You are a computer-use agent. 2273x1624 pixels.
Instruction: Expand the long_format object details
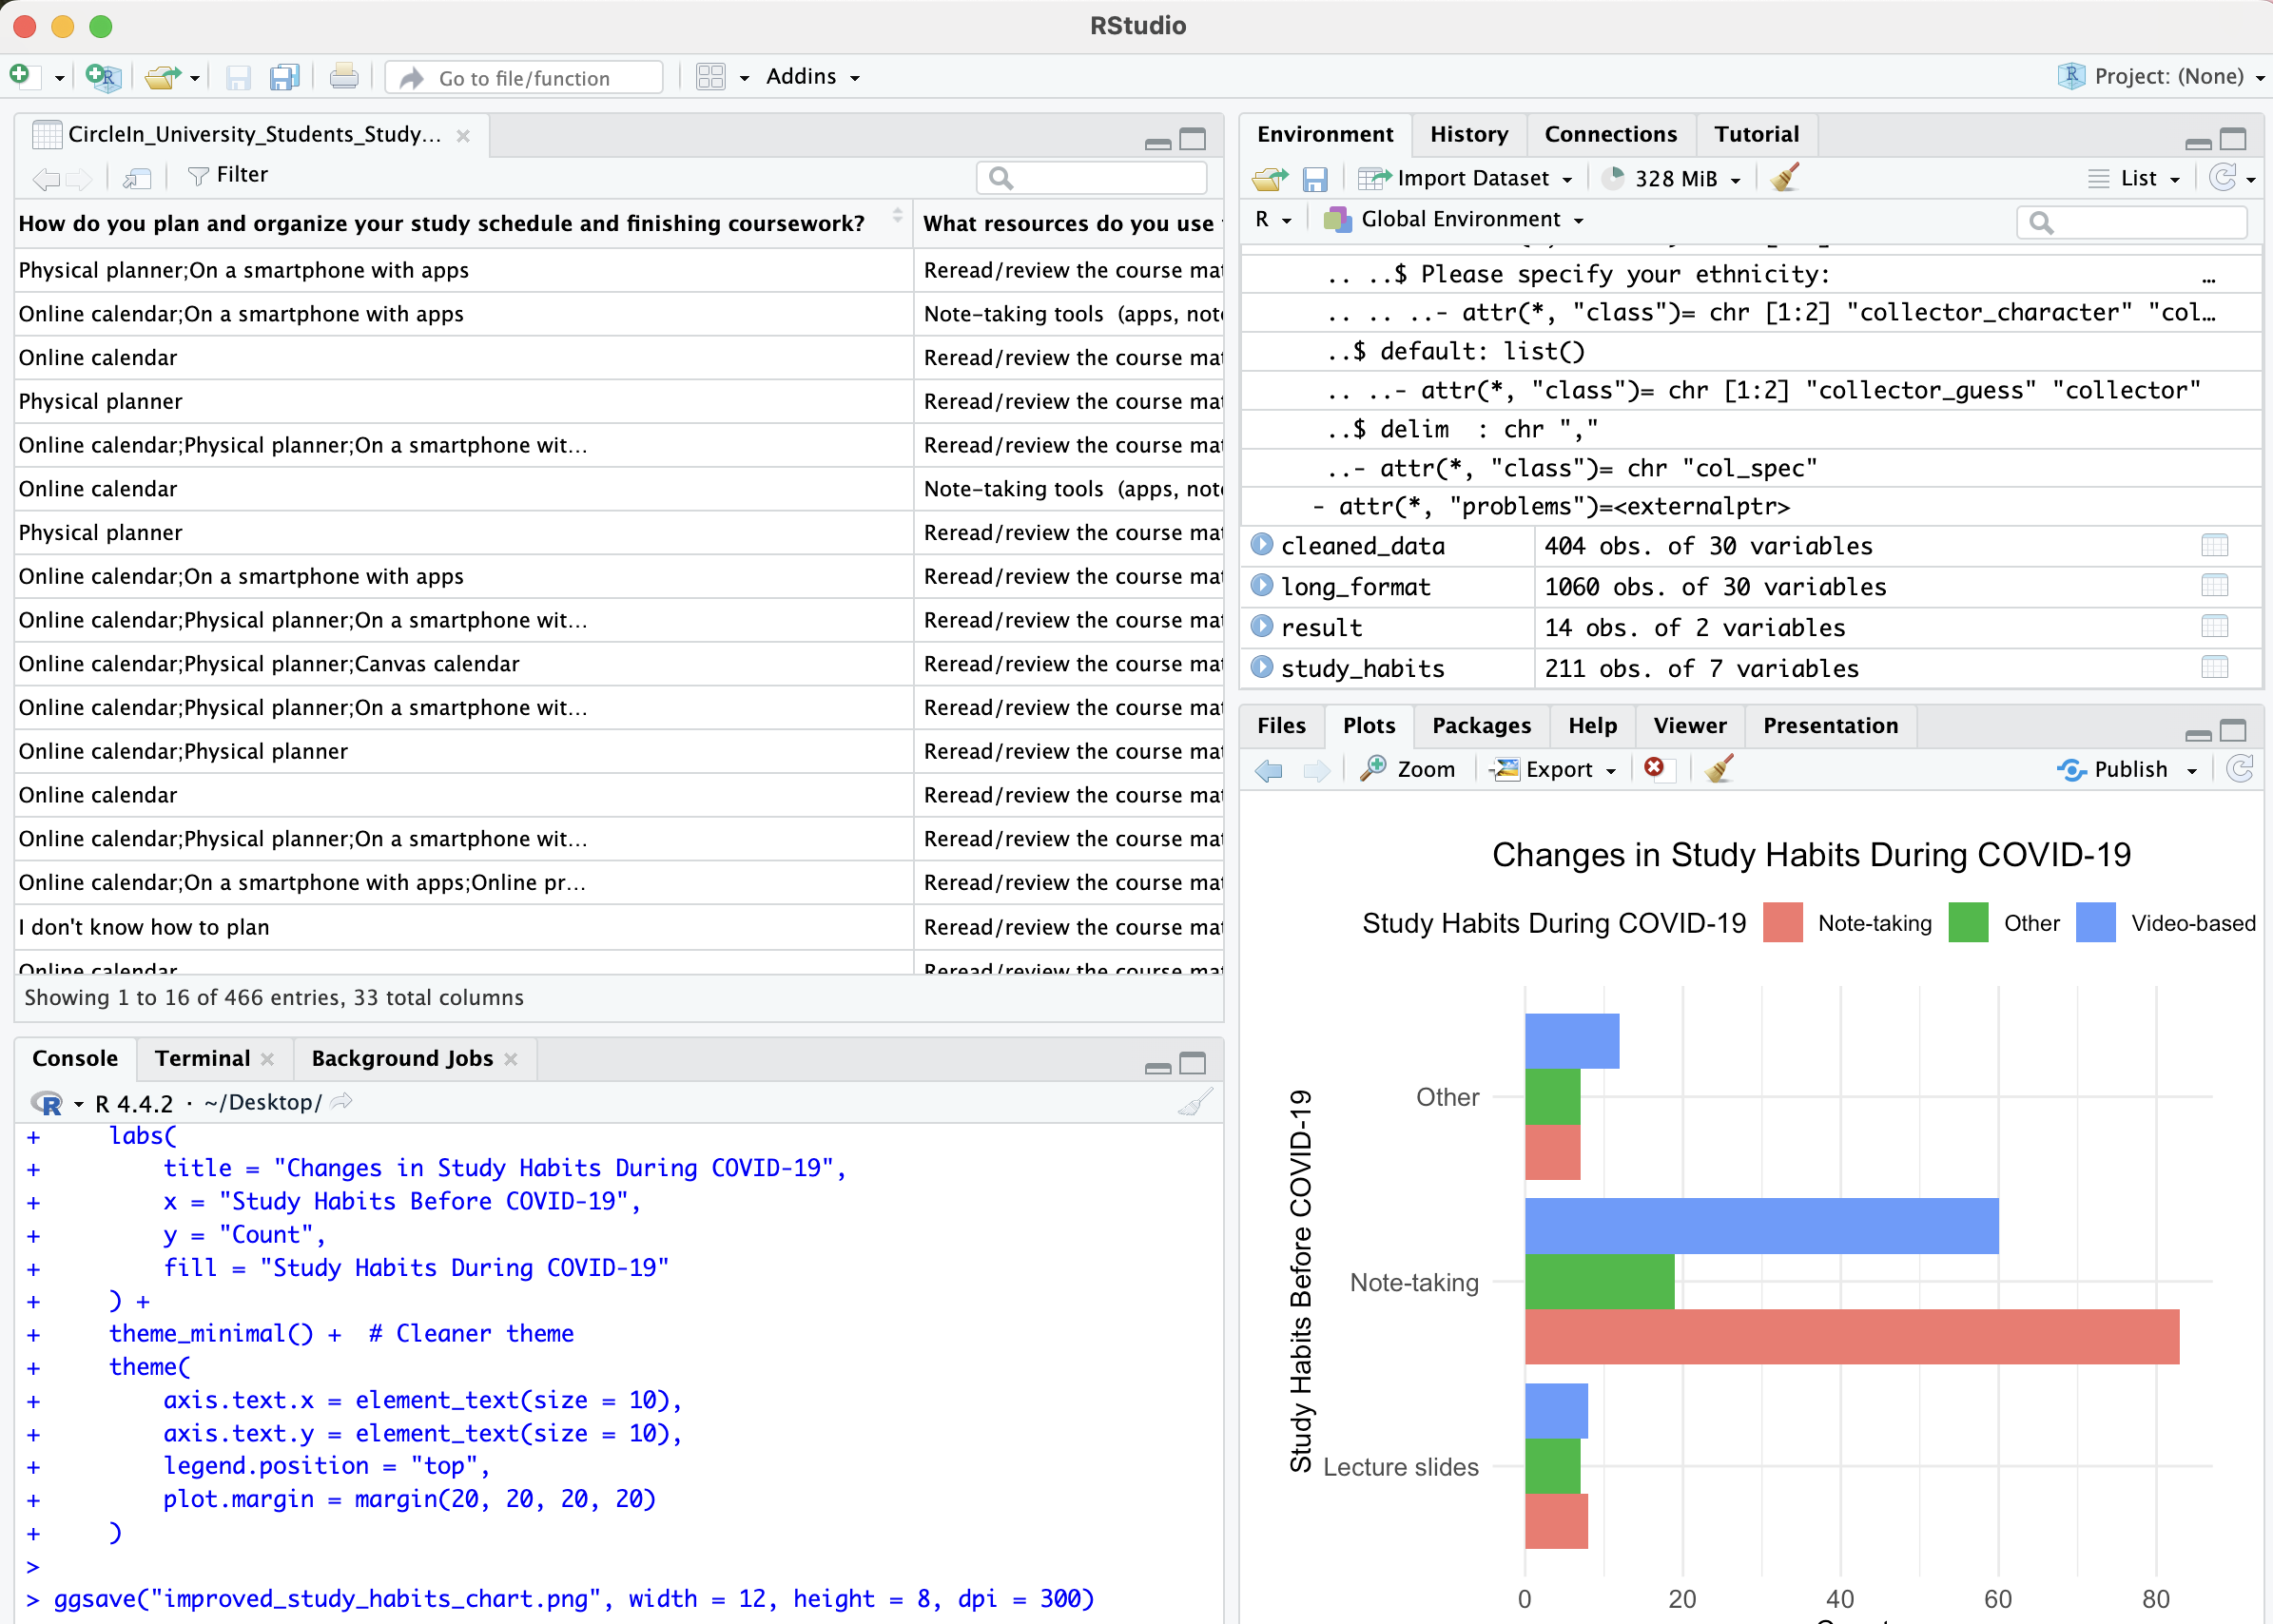1262,586
